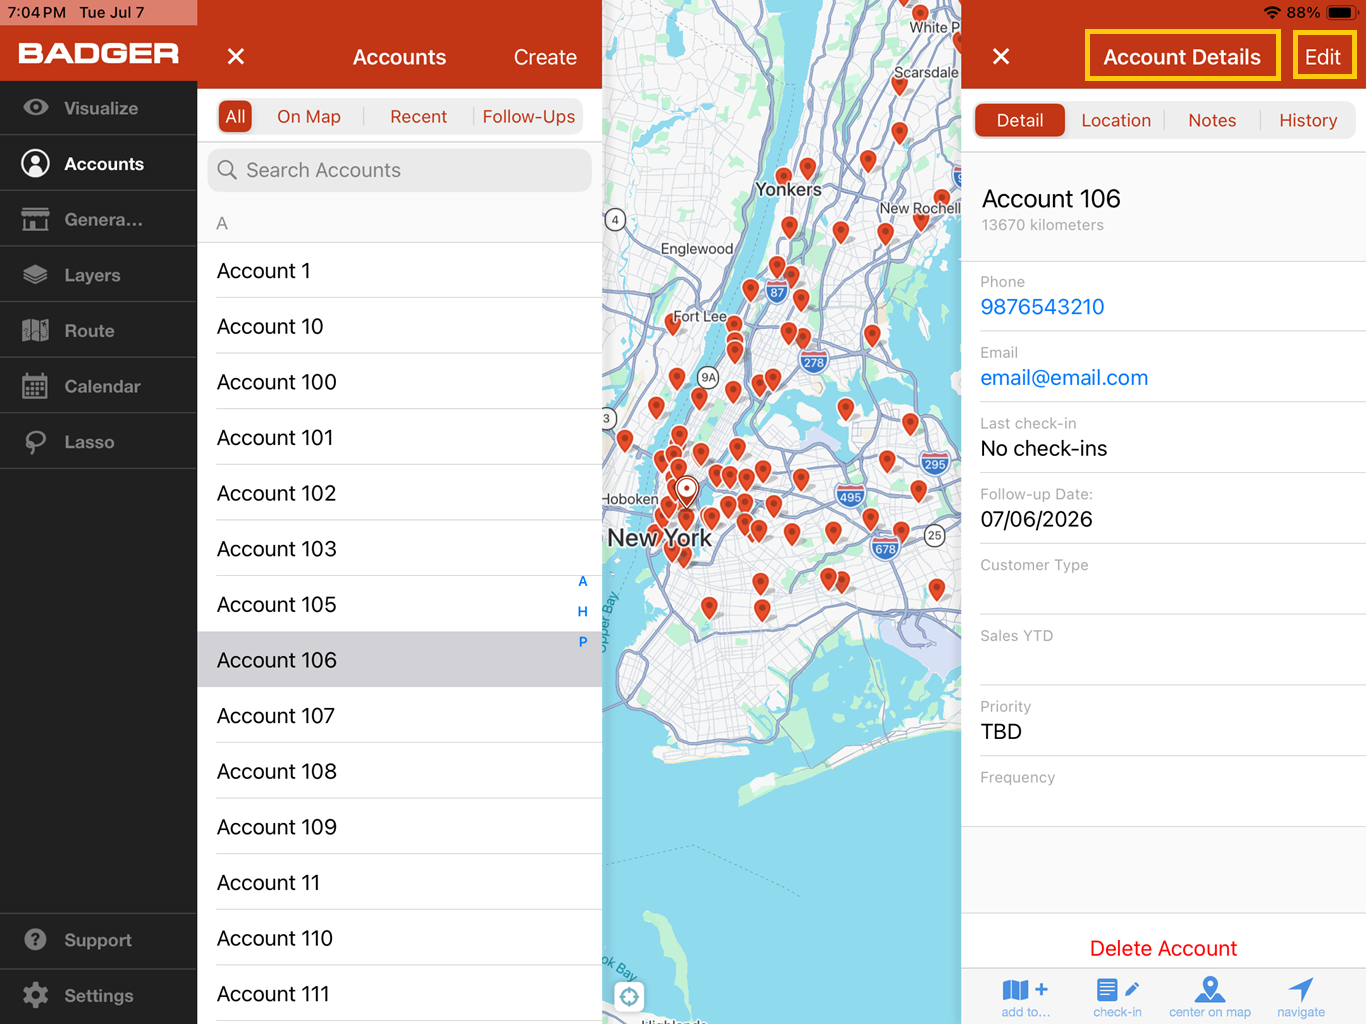Open the Calendar grid icon
Screen dimensions: 1366x1024
pos(35,386)
